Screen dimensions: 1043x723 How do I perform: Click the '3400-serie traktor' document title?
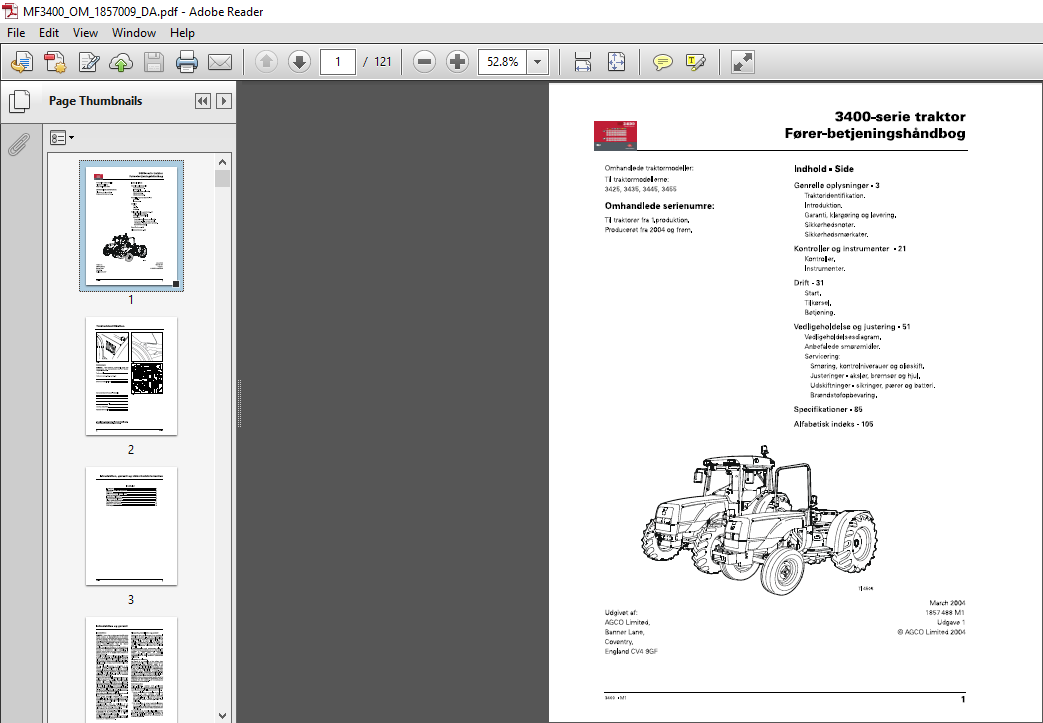[x=900, y=116]
